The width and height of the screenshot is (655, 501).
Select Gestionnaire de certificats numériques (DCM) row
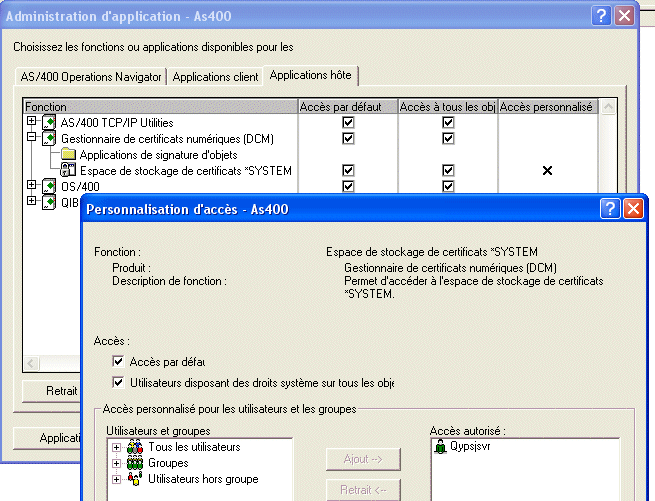pyautogui.click(x=167, y=139)
